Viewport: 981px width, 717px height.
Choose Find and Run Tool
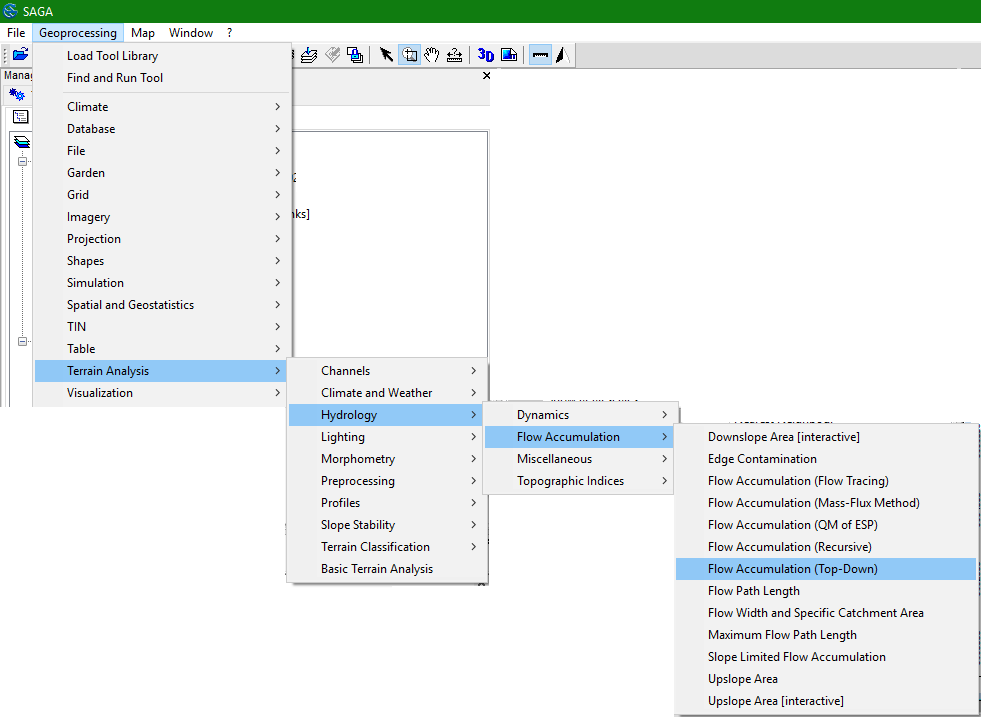163,78
